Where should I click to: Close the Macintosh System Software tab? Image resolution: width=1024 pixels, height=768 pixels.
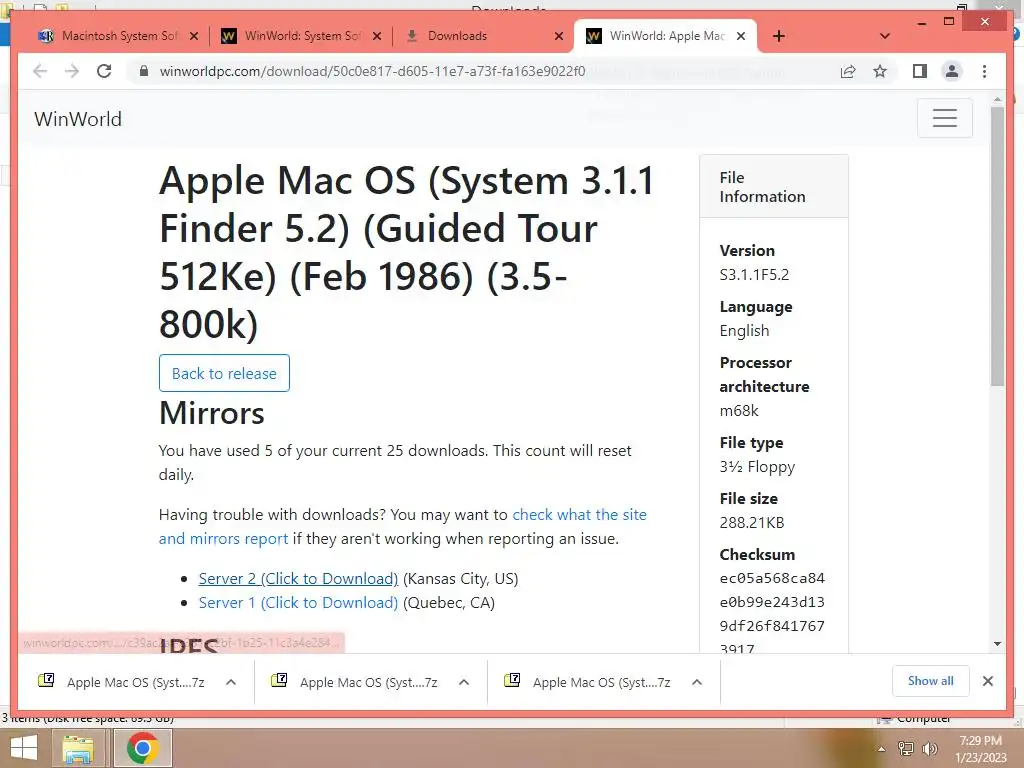tap(194, 37)
